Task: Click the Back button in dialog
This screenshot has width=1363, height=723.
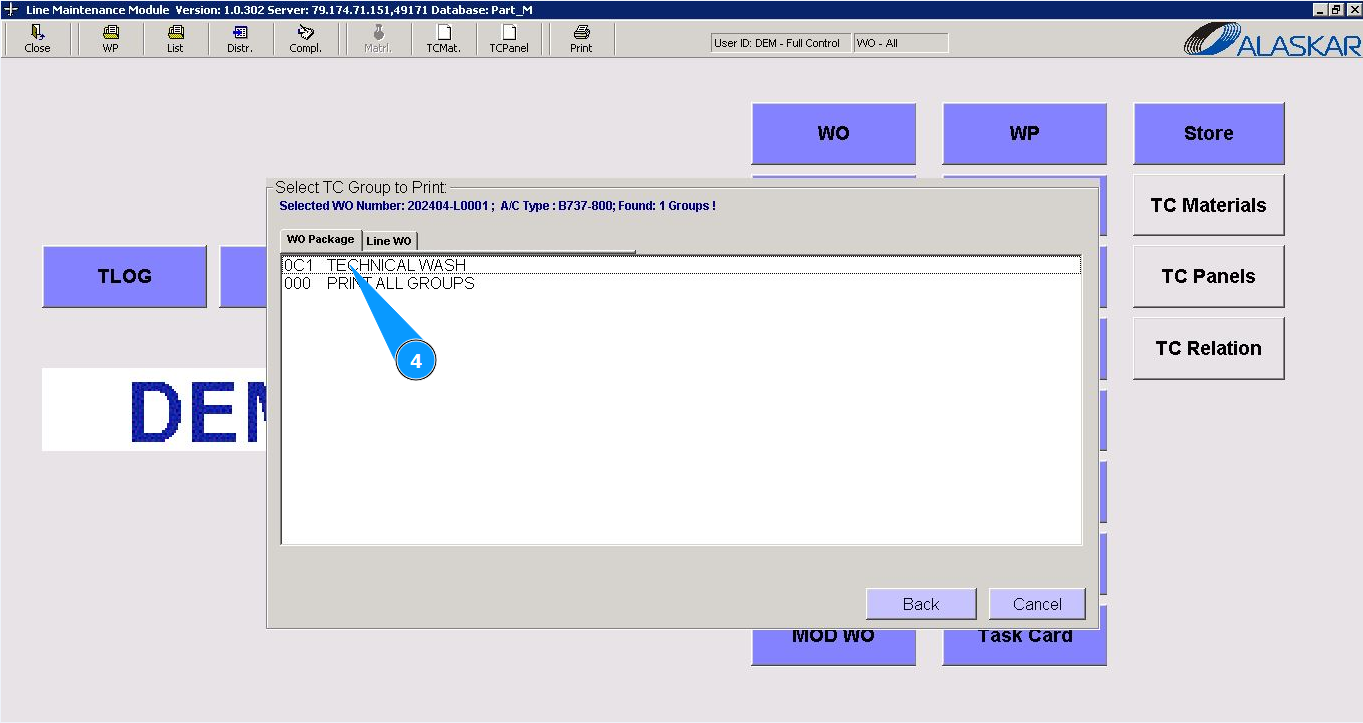Action: 921,604
